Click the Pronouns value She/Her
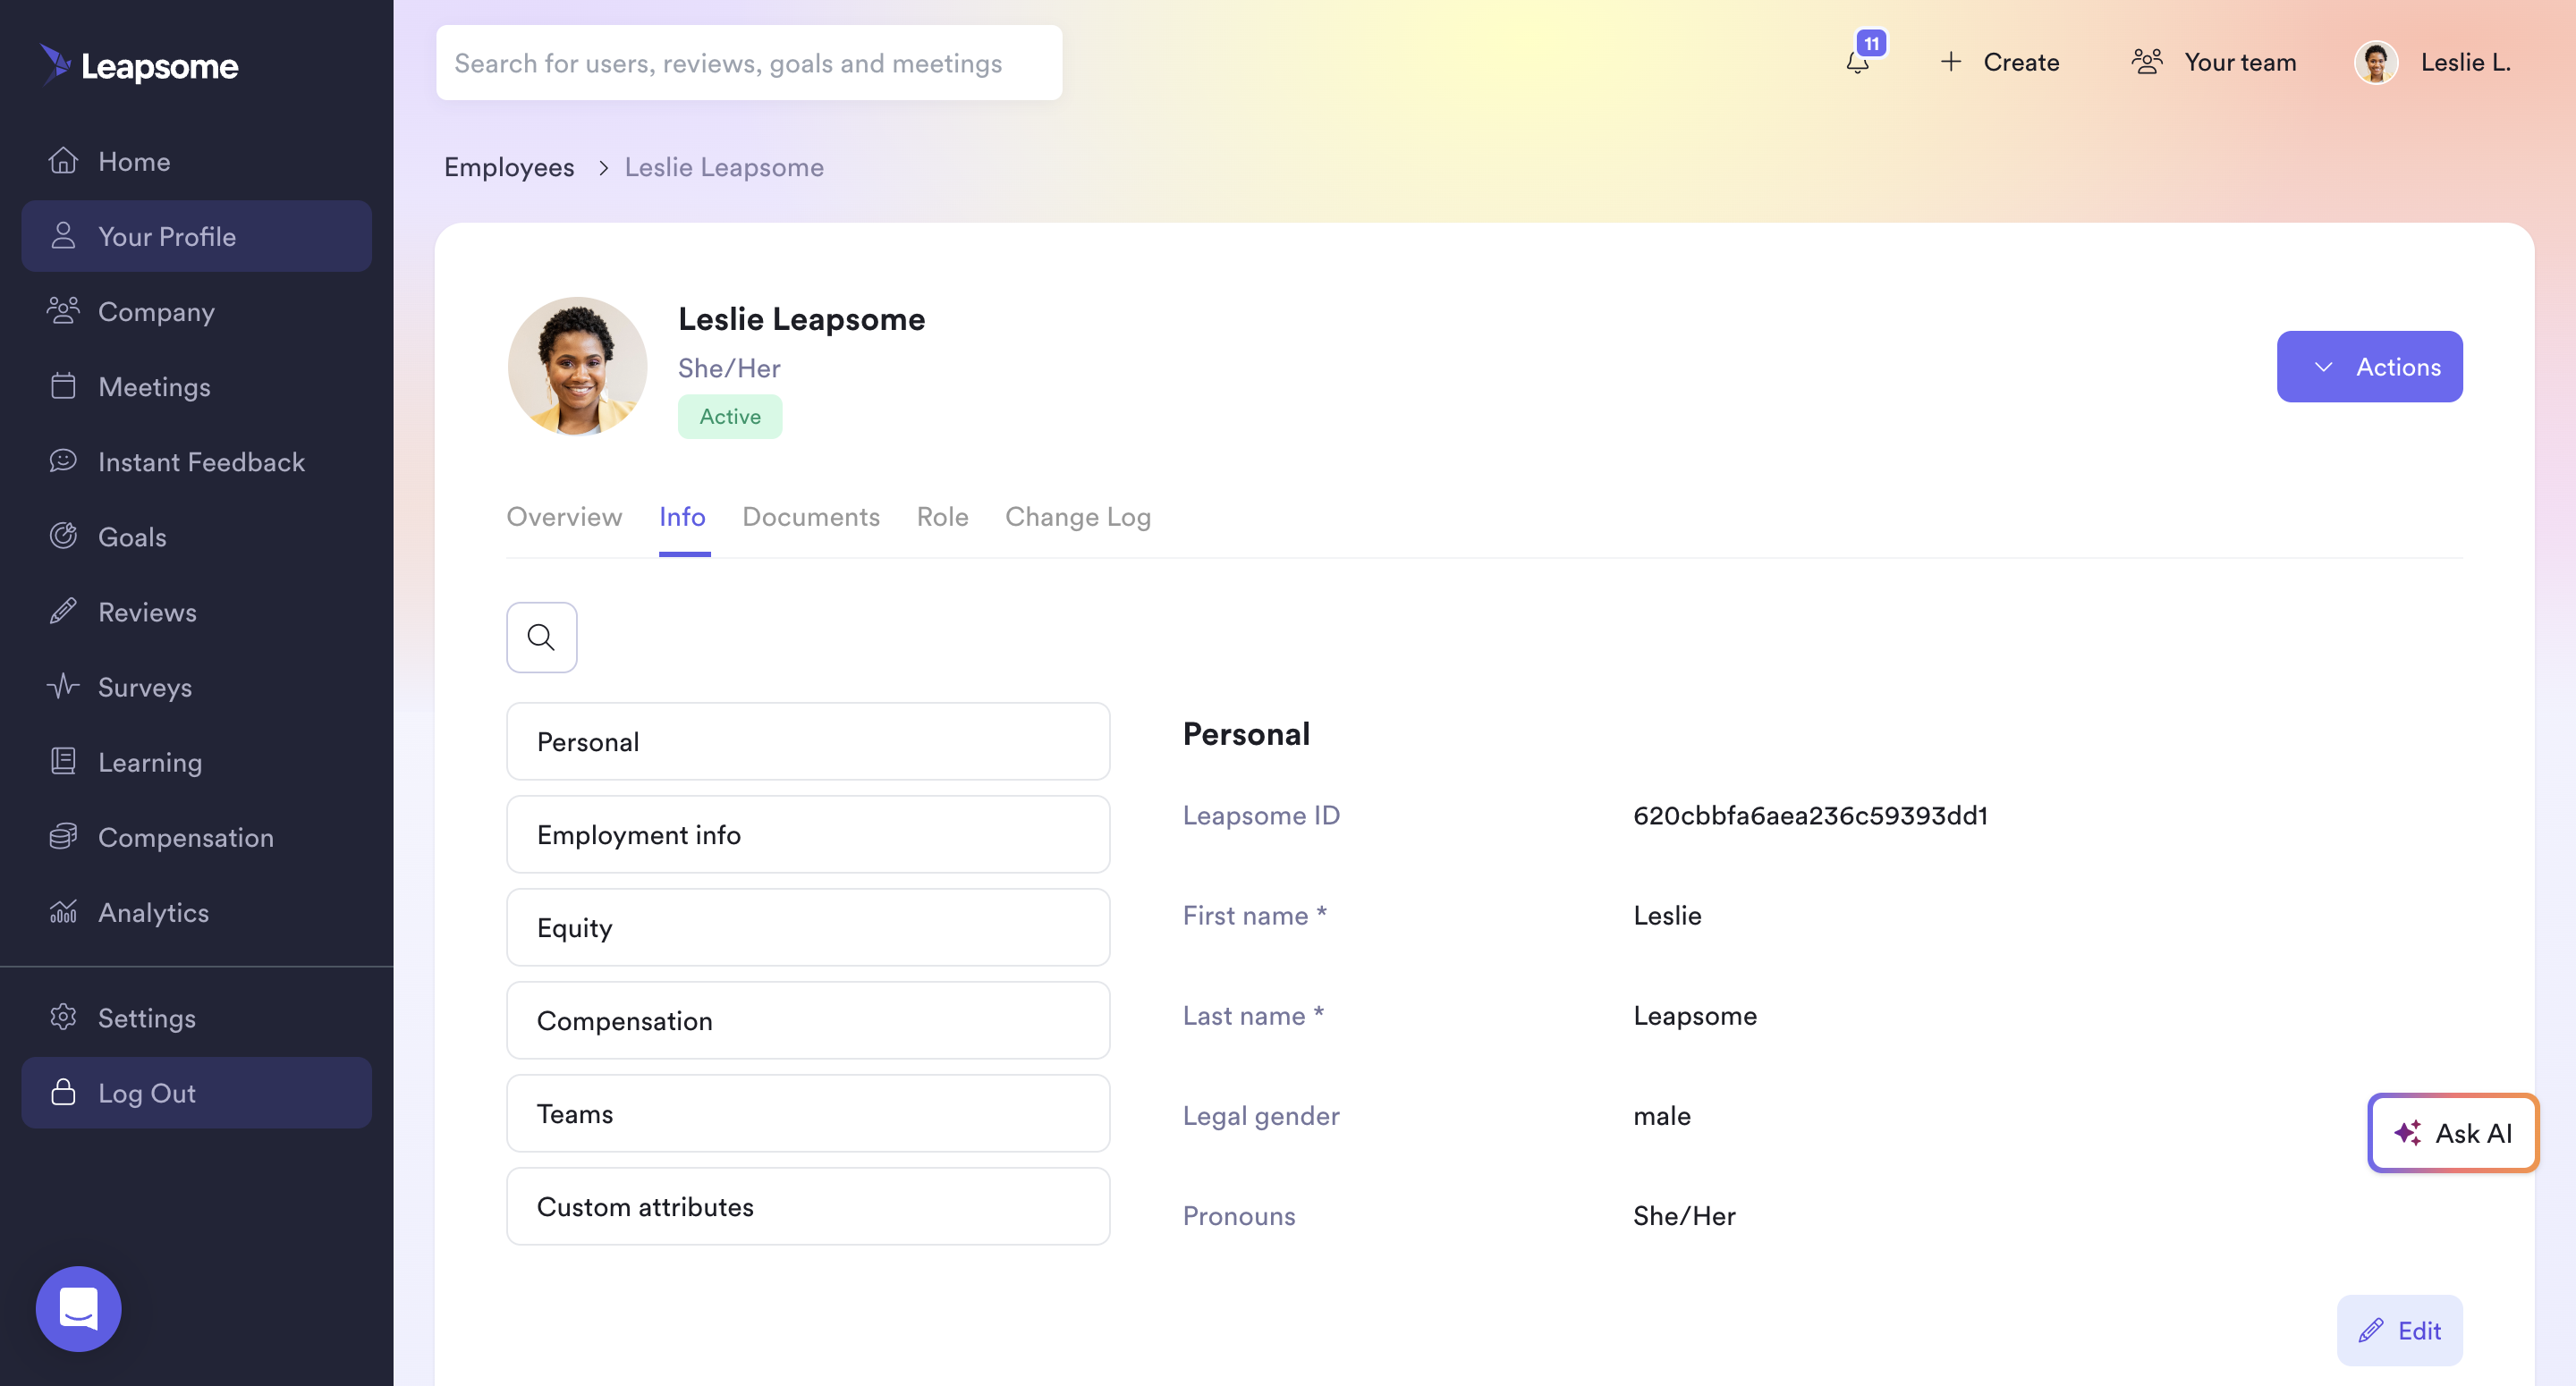The image size is (2576, 1386). coord(1684,1215)
